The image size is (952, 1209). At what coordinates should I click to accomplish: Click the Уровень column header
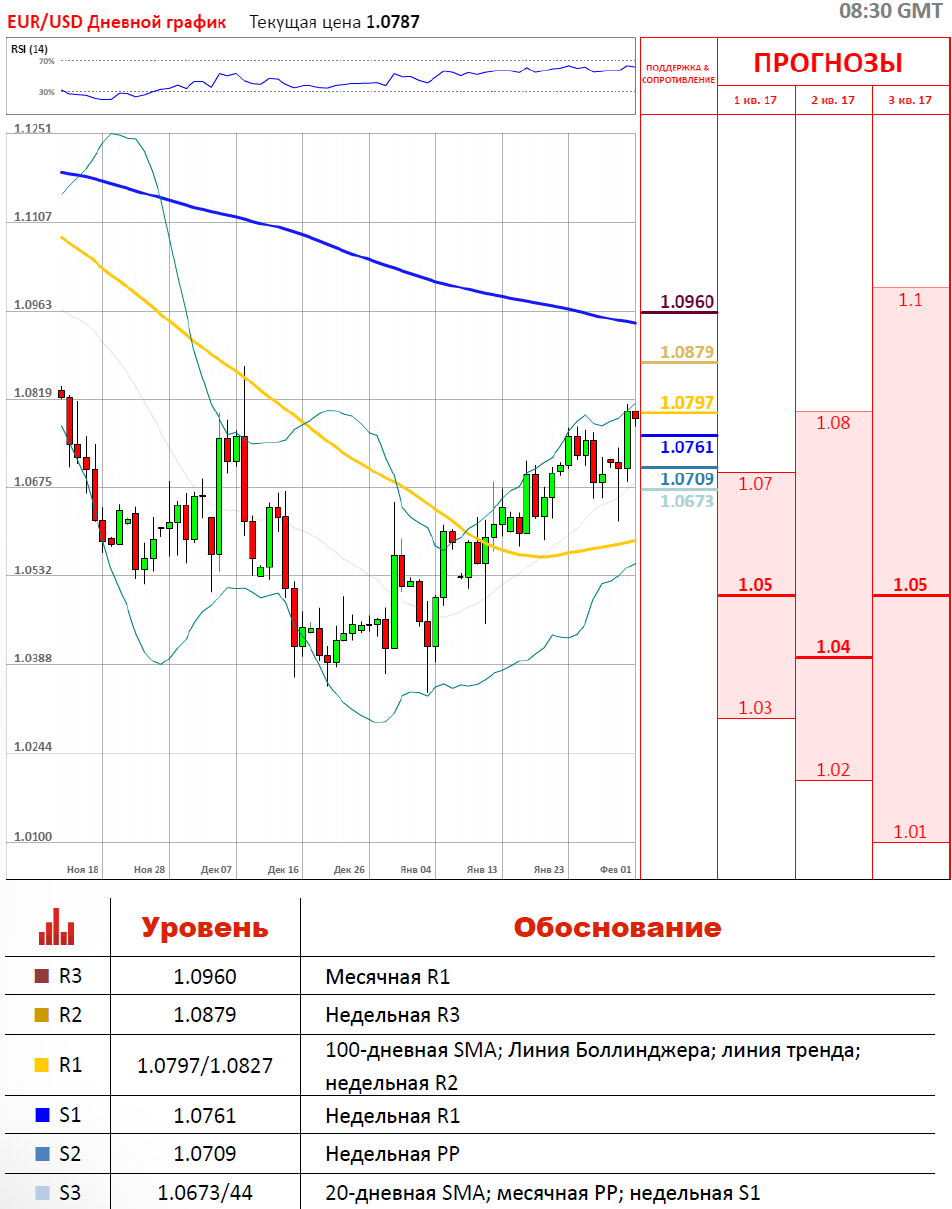click(204, 927)
